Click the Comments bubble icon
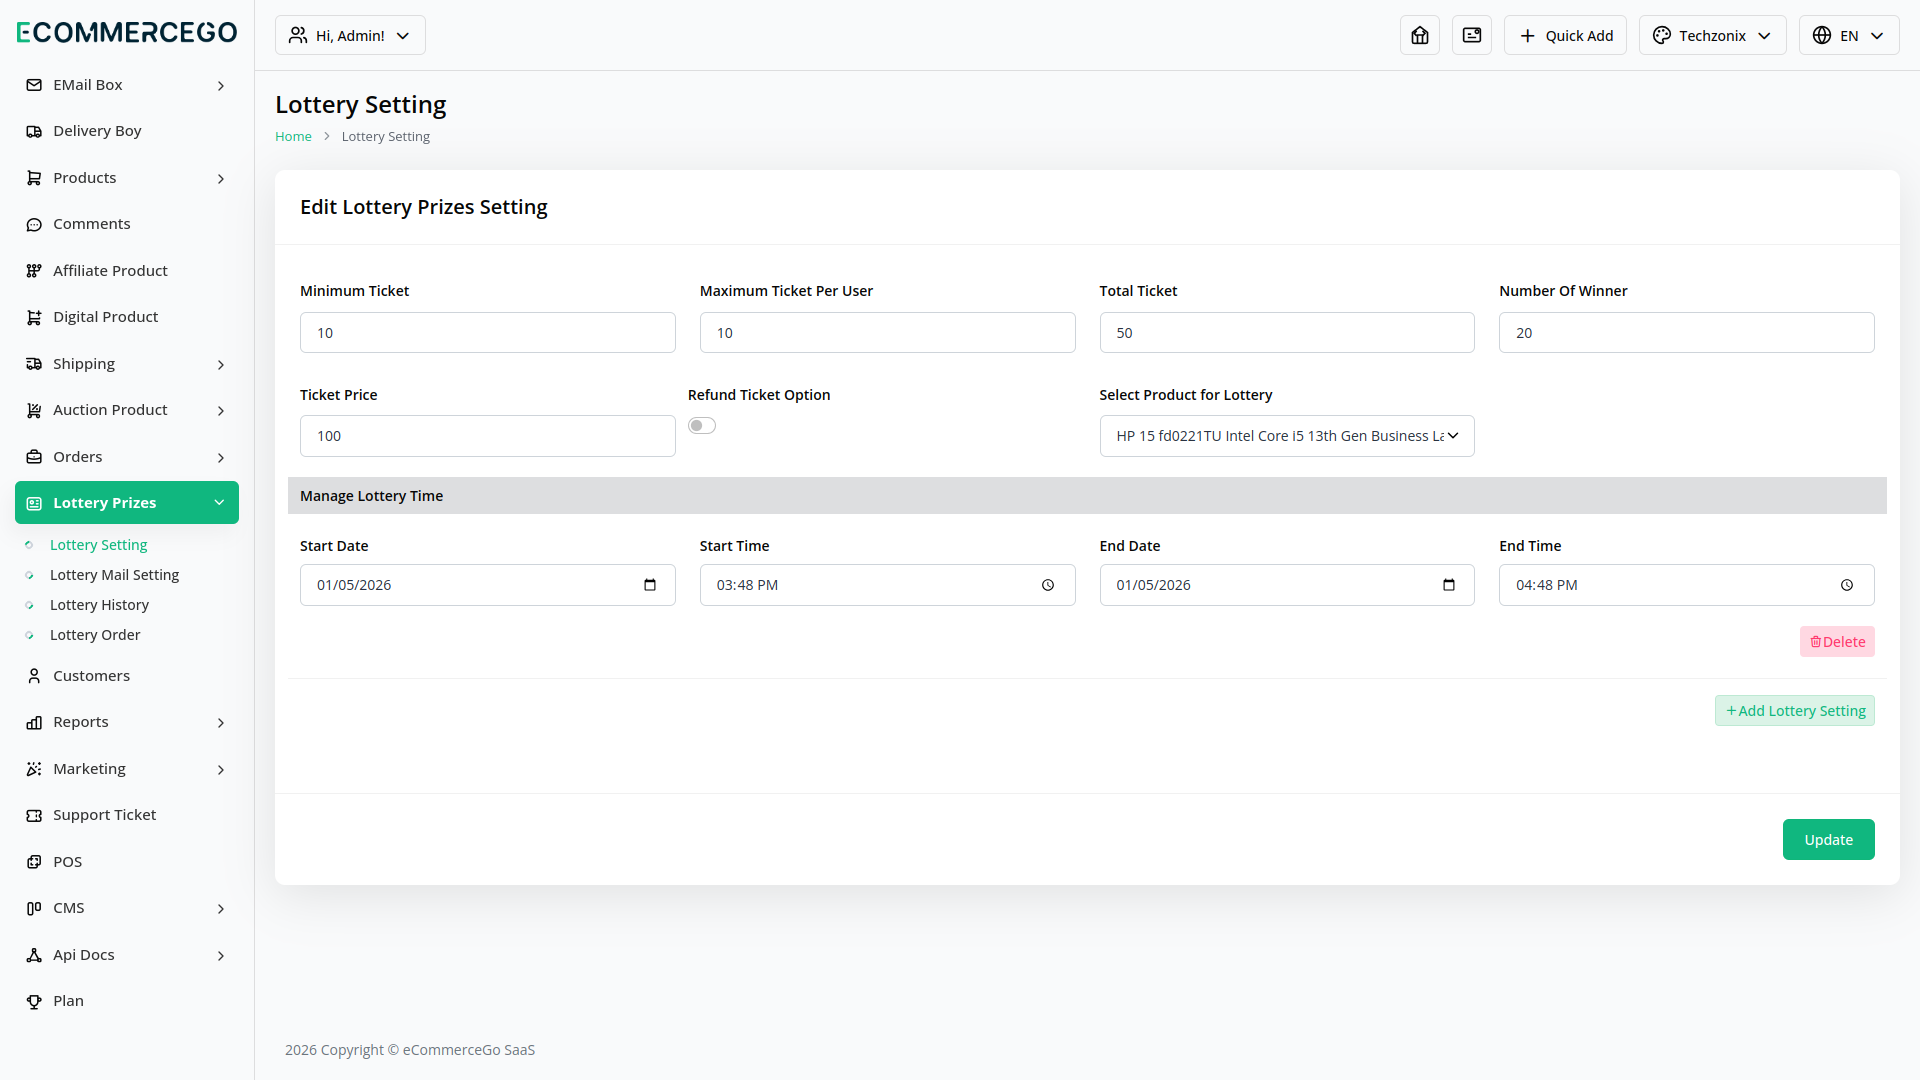Screen dimensions: 1920x1080 click(x=34, y=224)
